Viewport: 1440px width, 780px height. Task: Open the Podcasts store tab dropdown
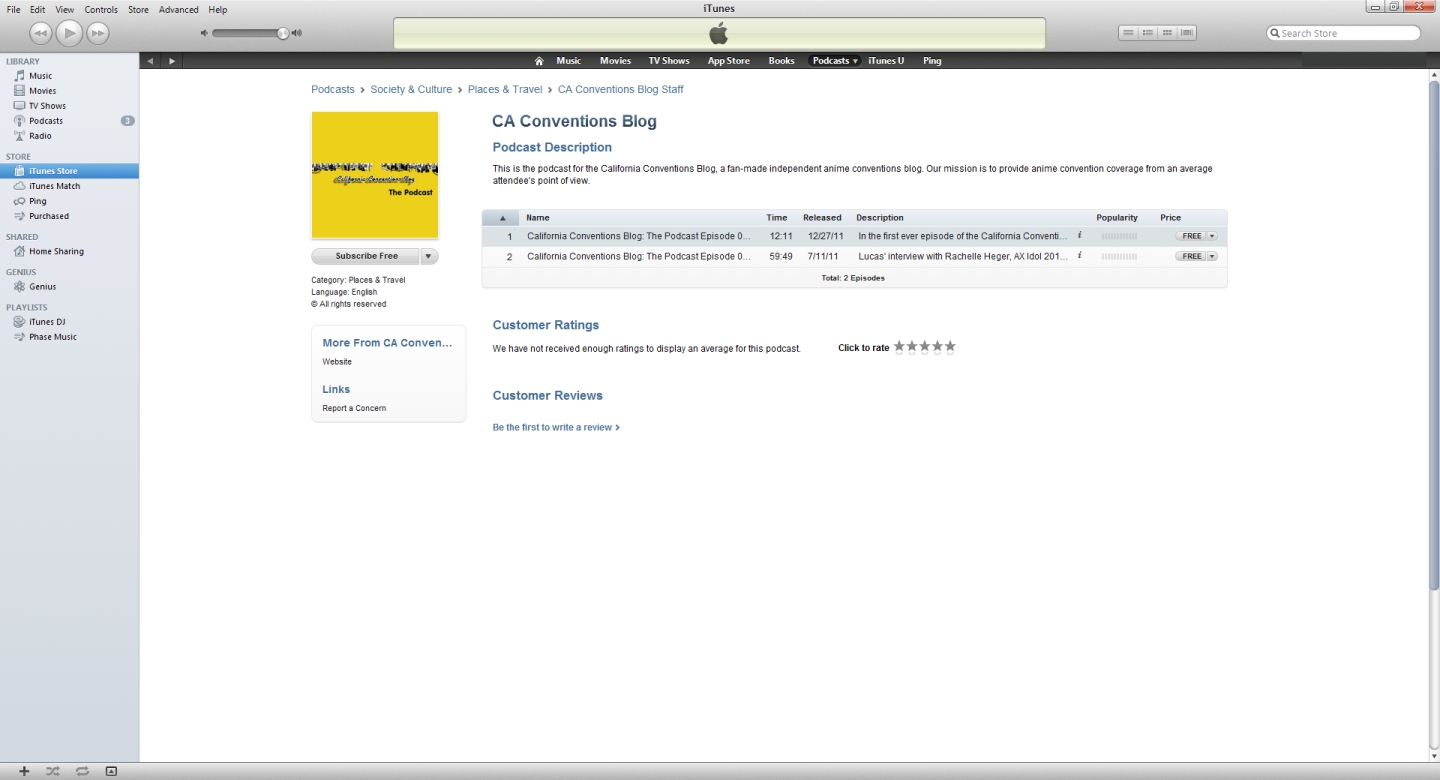tap(856, 61)
